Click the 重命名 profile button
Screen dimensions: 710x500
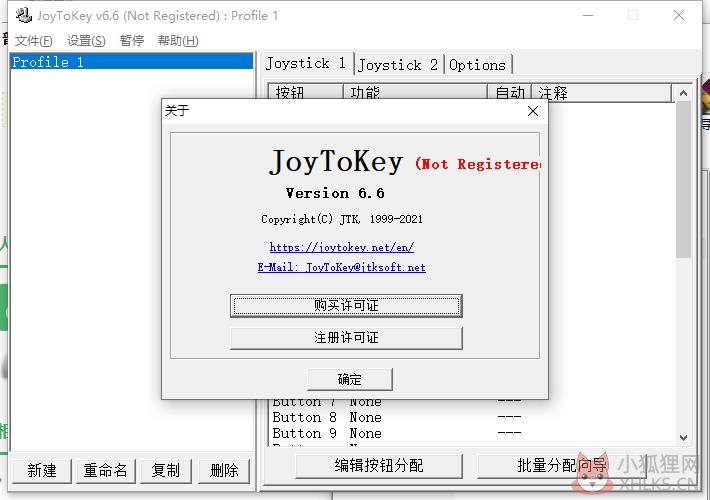pos(106,471)
